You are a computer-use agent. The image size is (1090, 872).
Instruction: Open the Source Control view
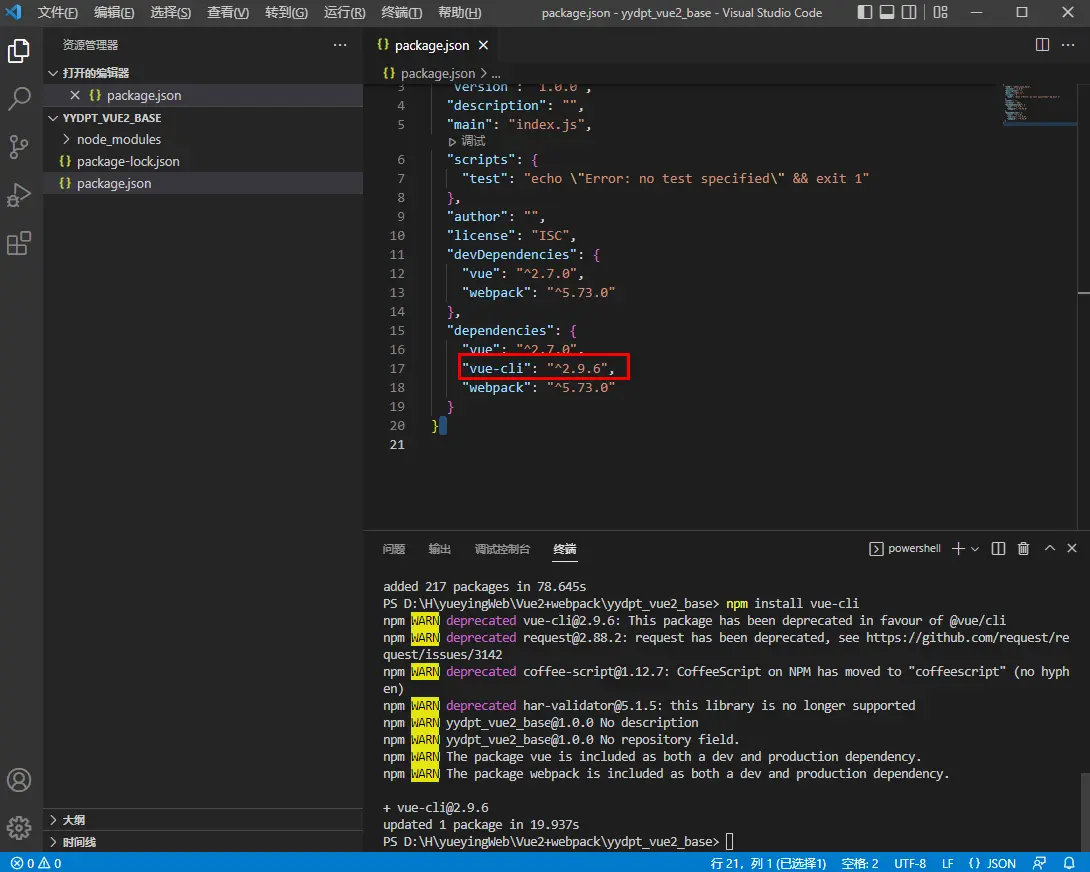tap(19, 147)
